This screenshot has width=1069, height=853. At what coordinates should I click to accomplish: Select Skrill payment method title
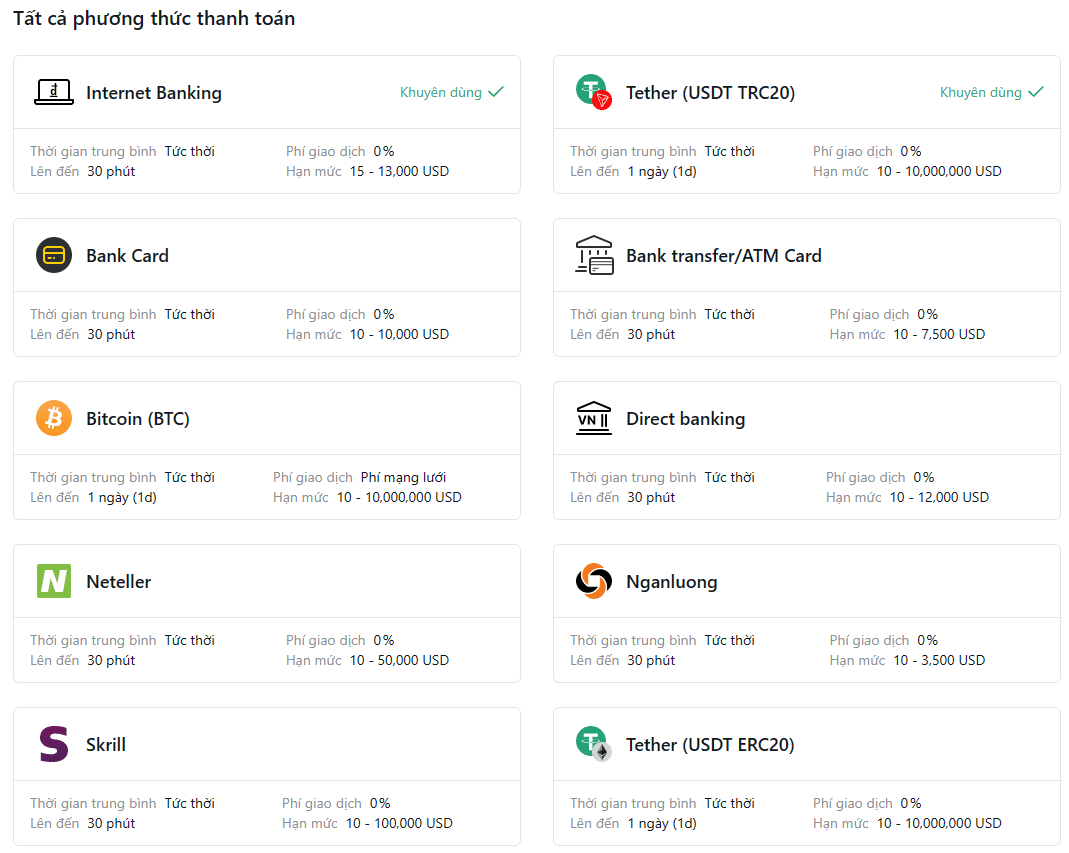(106, 745)
